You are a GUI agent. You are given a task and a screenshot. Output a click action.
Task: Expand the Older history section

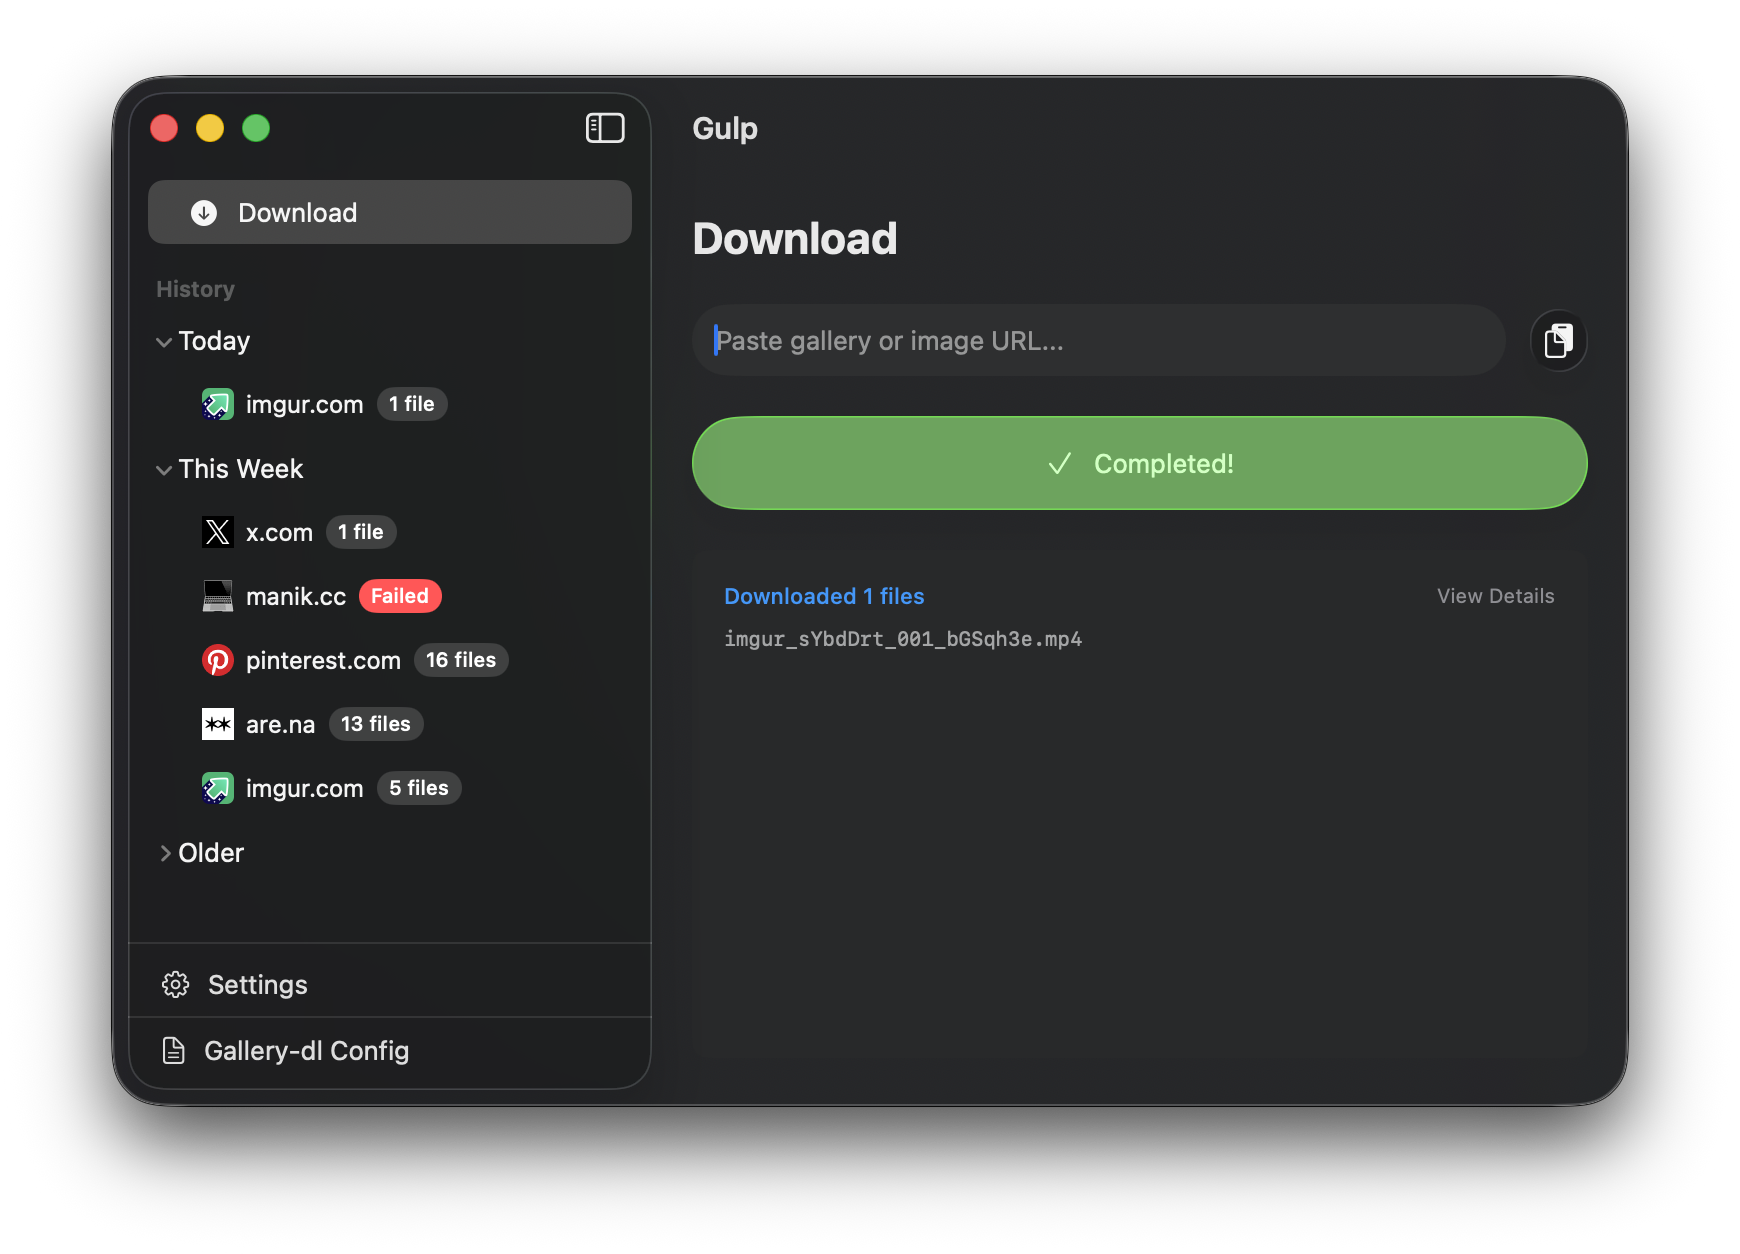pos(166,852)
